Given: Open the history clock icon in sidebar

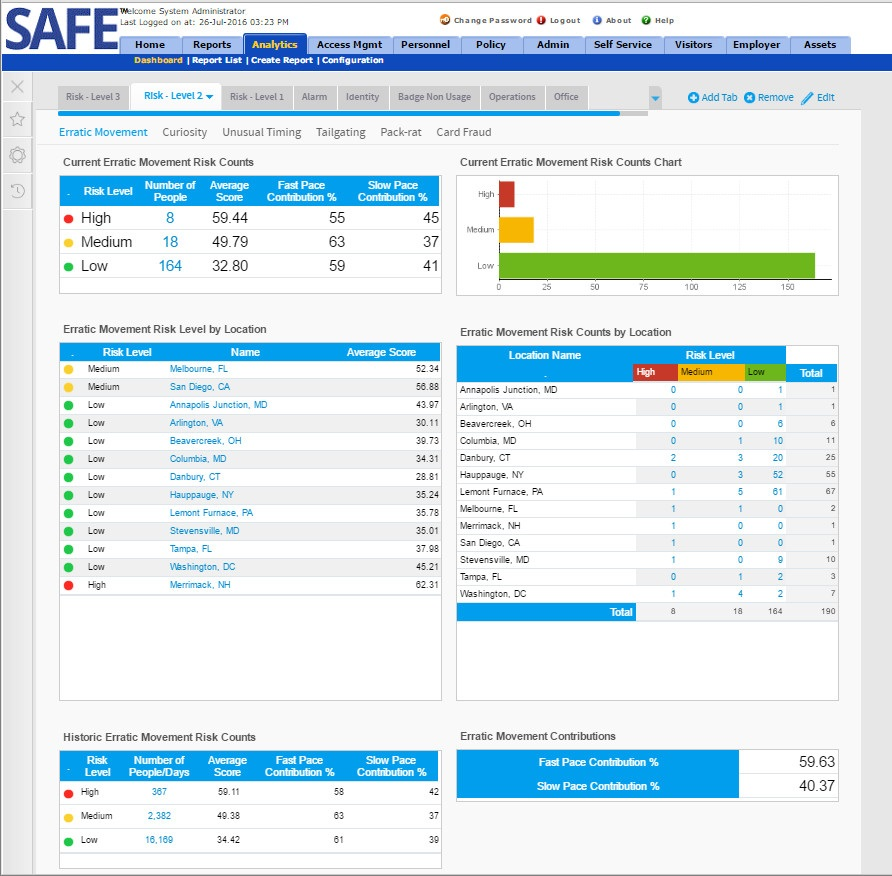Looking at the screenshot, I should point(16,191).
